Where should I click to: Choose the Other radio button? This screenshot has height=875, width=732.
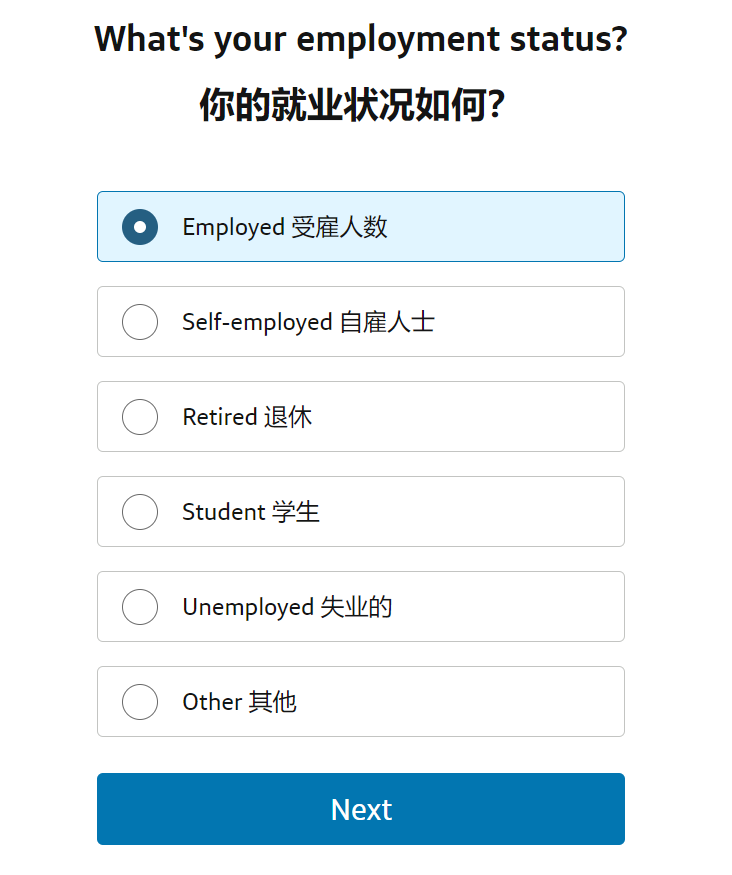point(140,702)
